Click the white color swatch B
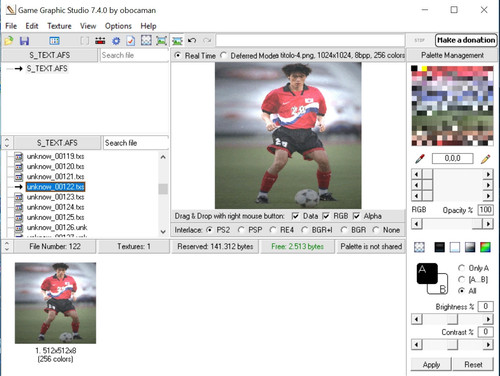The image size is (500, 376). click(x=442, y=288)
